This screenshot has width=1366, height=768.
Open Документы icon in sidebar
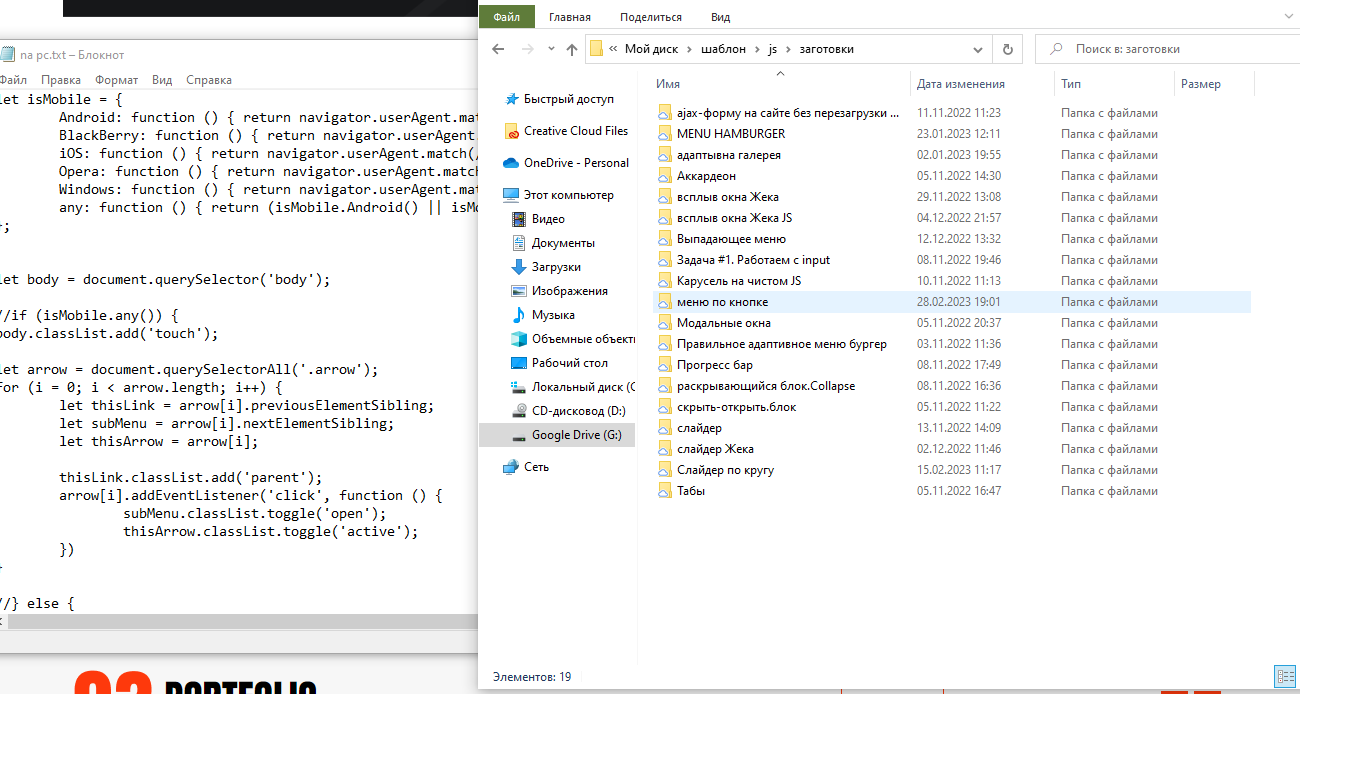coord(519,243)
